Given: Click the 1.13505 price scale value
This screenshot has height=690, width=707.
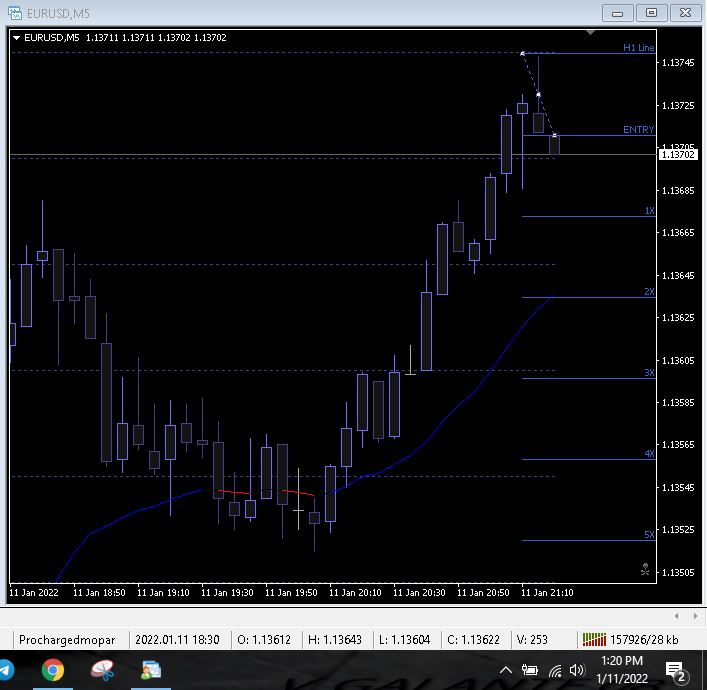Looking at the screenshot, I should coord(678,573).
